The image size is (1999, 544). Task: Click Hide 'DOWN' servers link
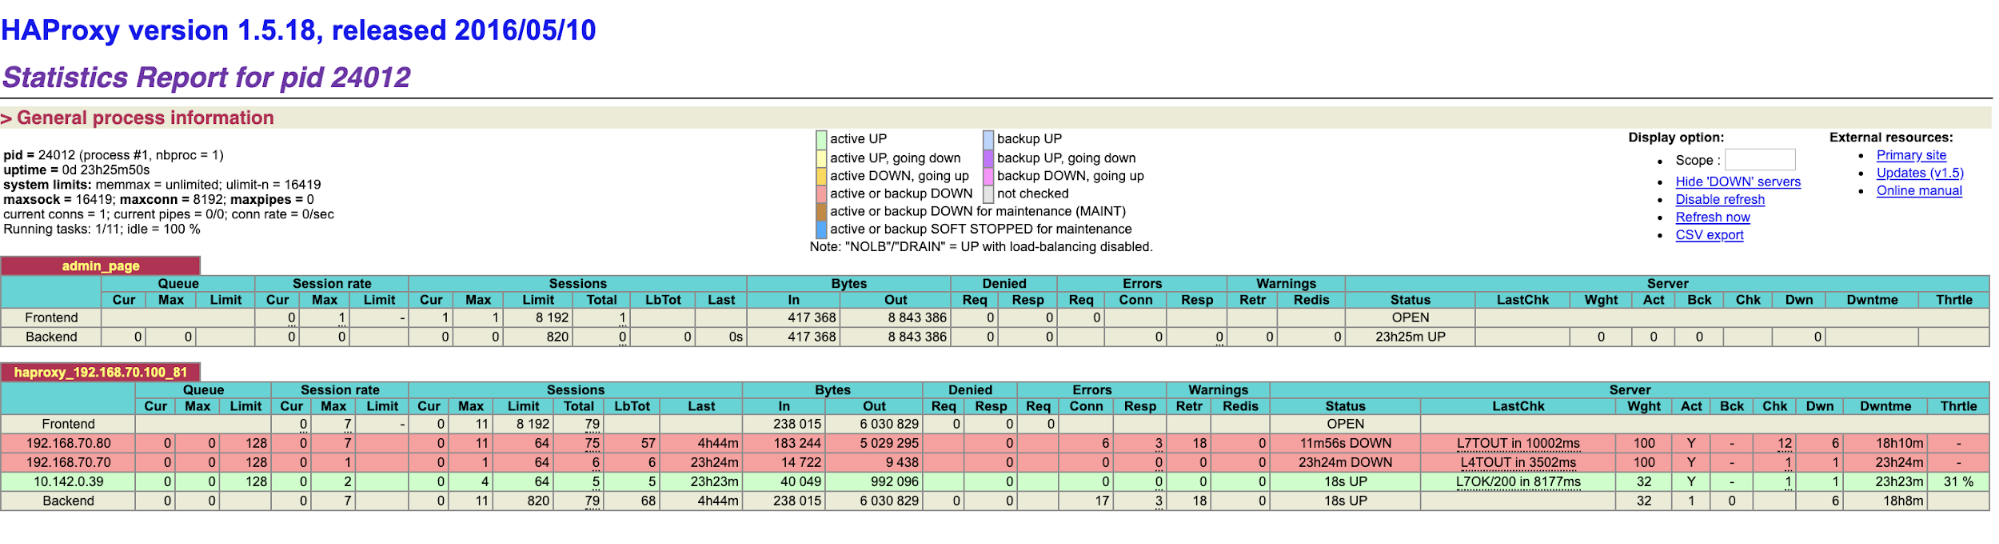tap(1738, 182)
